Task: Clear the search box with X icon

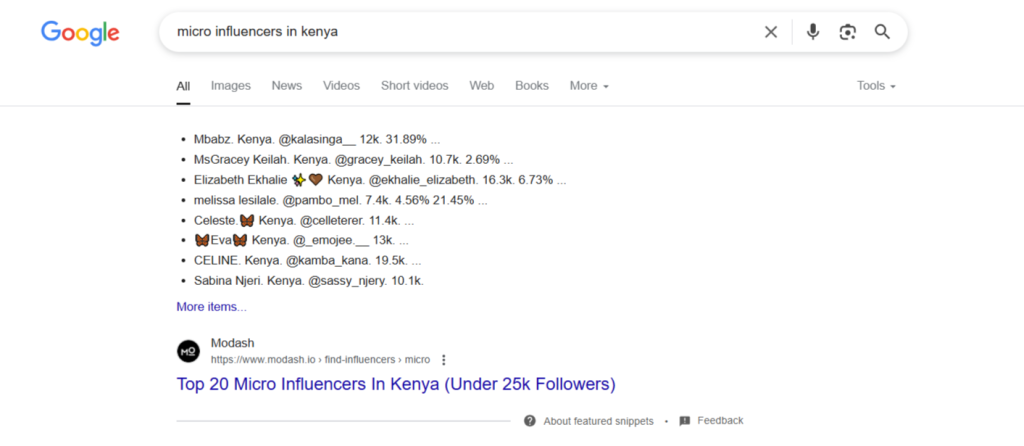Action: [x=771, y=32]
